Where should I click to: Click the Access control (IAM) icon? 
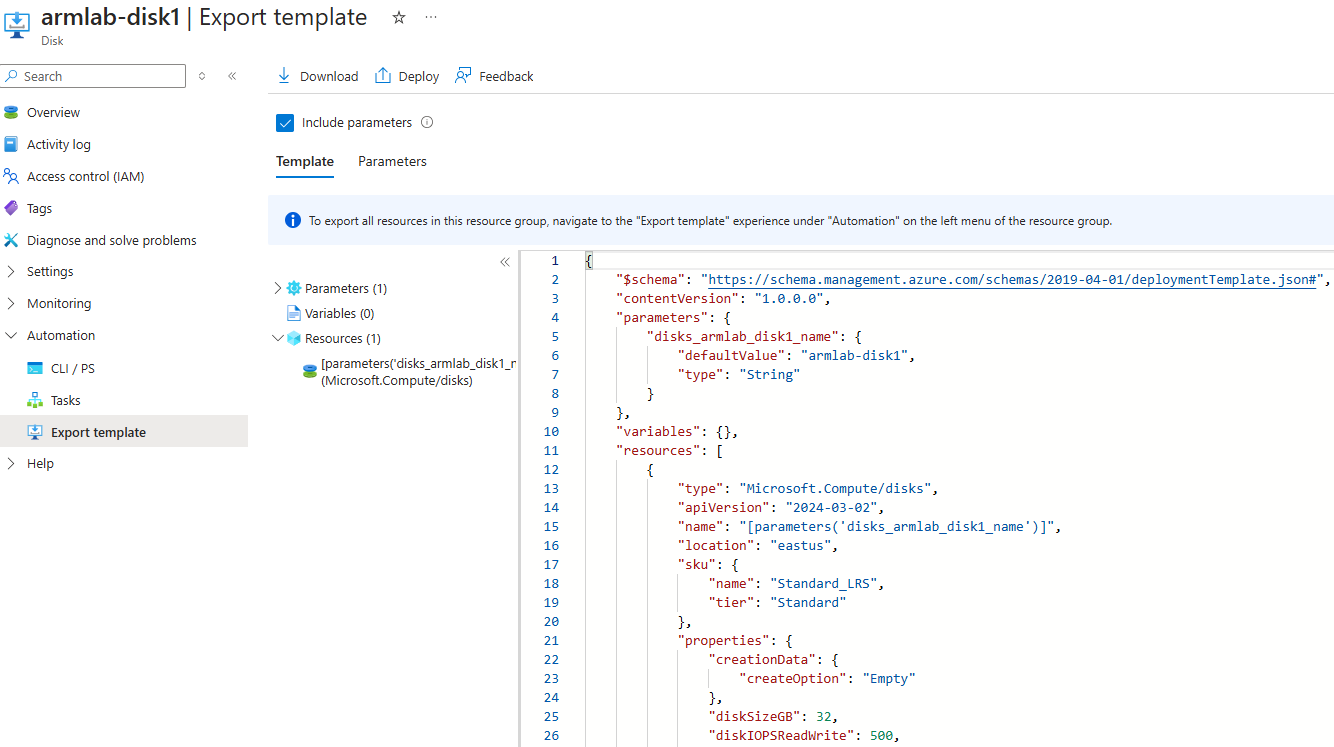point(11,177)
